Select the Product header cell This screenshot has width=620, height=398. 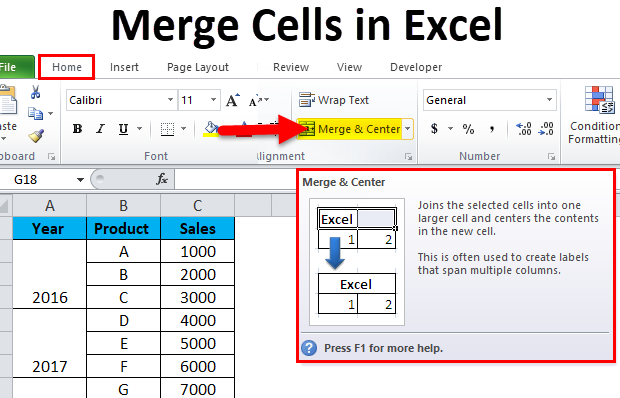pyautogui.click(x=123, y=228)
